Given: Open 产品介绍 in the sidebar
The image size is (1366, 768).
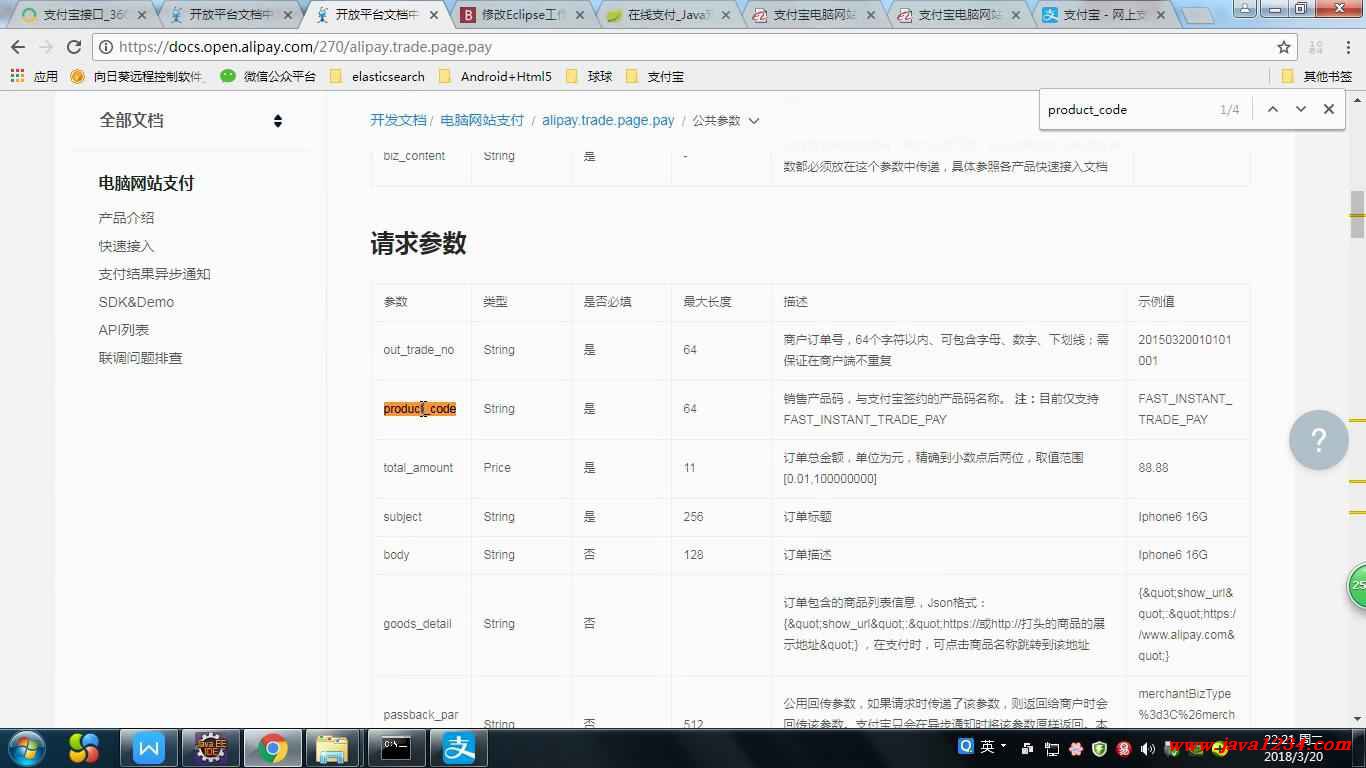Looking at the screenshot, I should click(x=126, y=218).
